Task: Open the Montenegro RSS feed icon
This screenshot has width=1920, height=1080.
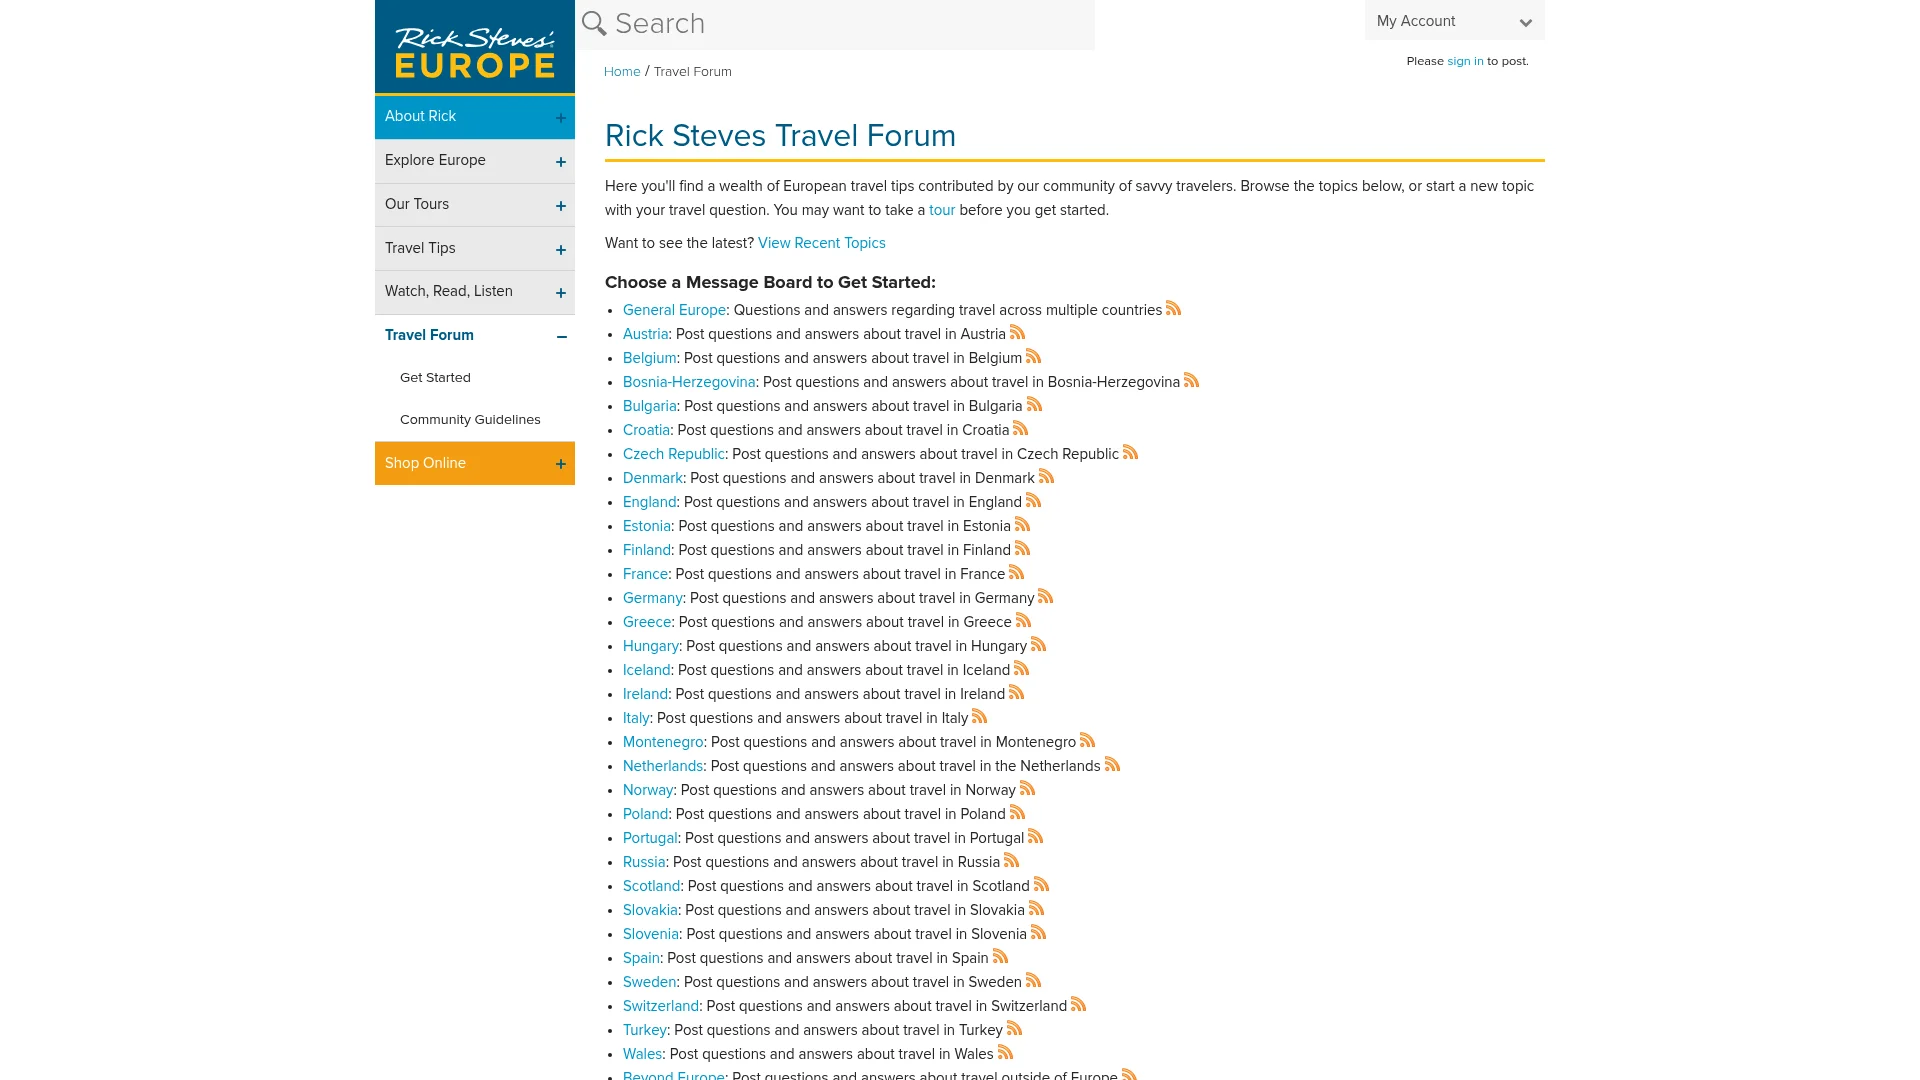Action: (x=1087, y=740)
